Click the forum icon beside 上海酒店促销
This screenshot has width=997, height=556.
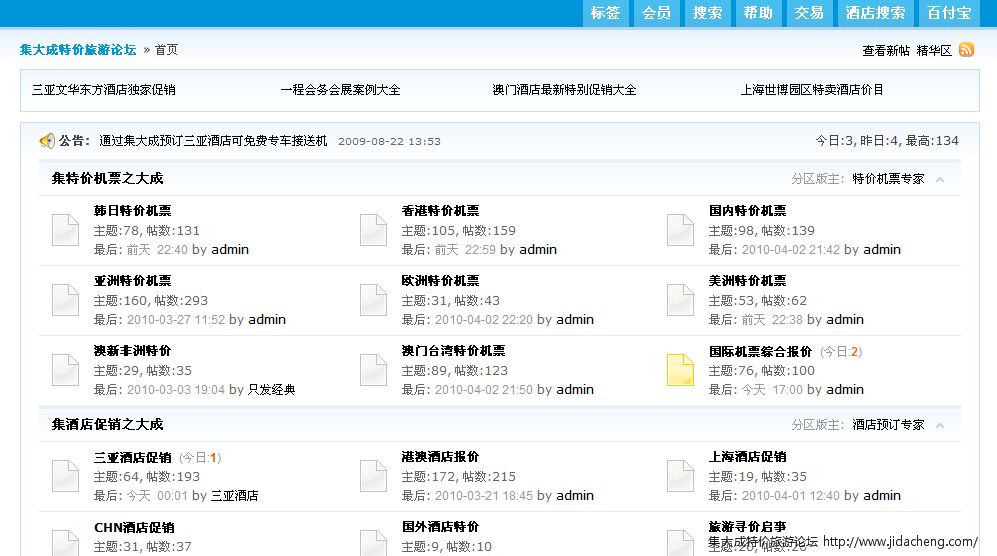(680, 476)
